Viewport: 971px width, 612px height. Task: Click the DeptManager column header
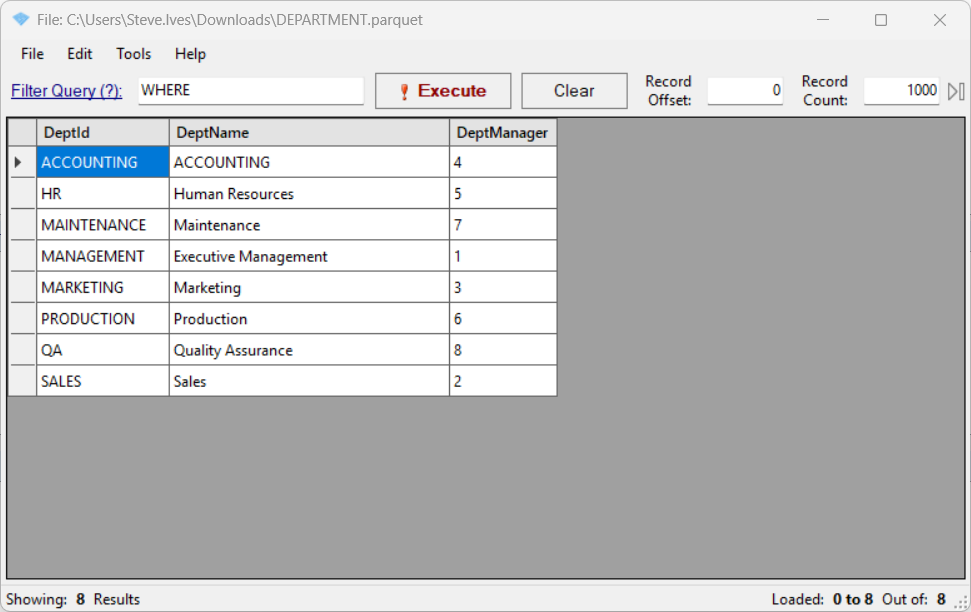[x=502, y=132]
